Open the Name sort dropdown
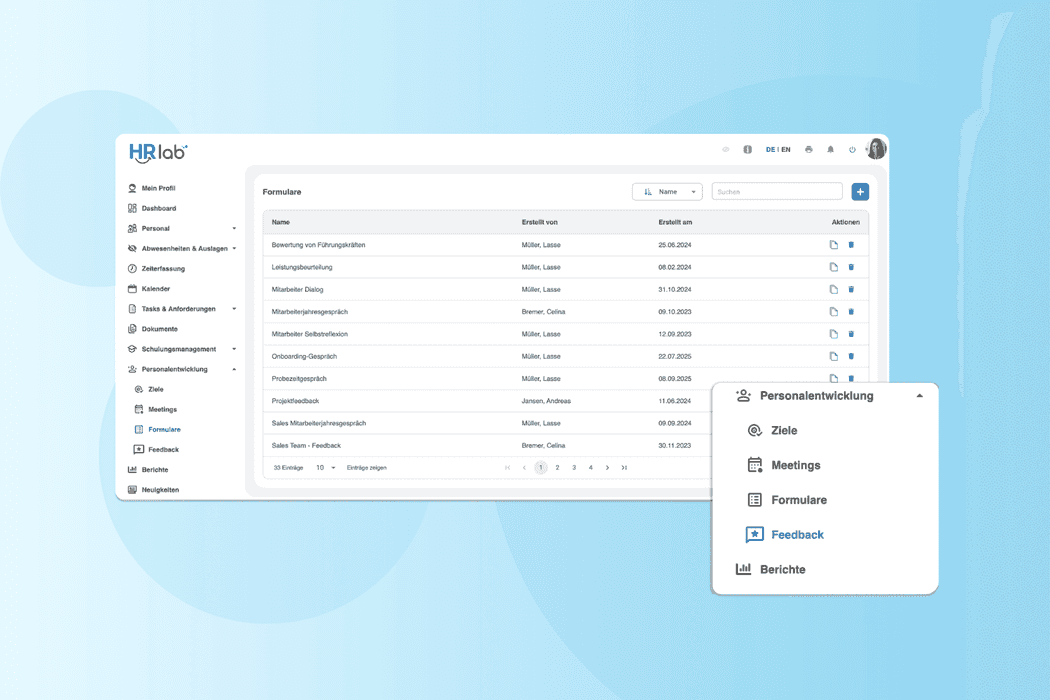Viewport: 1050px width, 700px height. click(x=667, y=192)
